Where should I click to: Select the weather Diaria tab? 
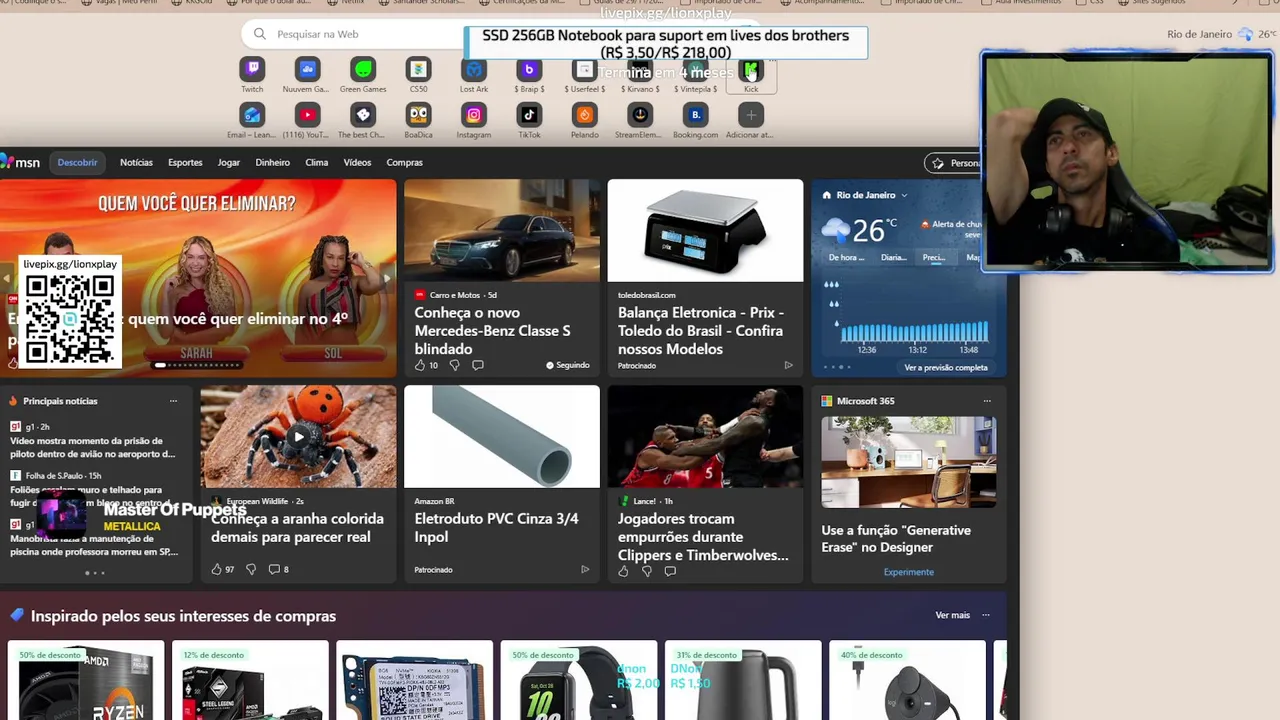click(x=893, y=257)
